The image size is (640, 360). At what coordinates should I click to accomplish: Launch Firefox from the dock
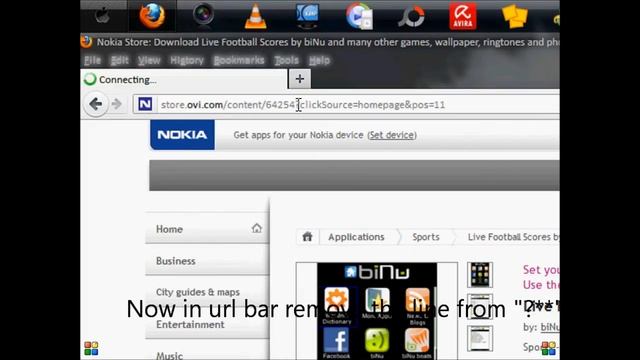152,16
